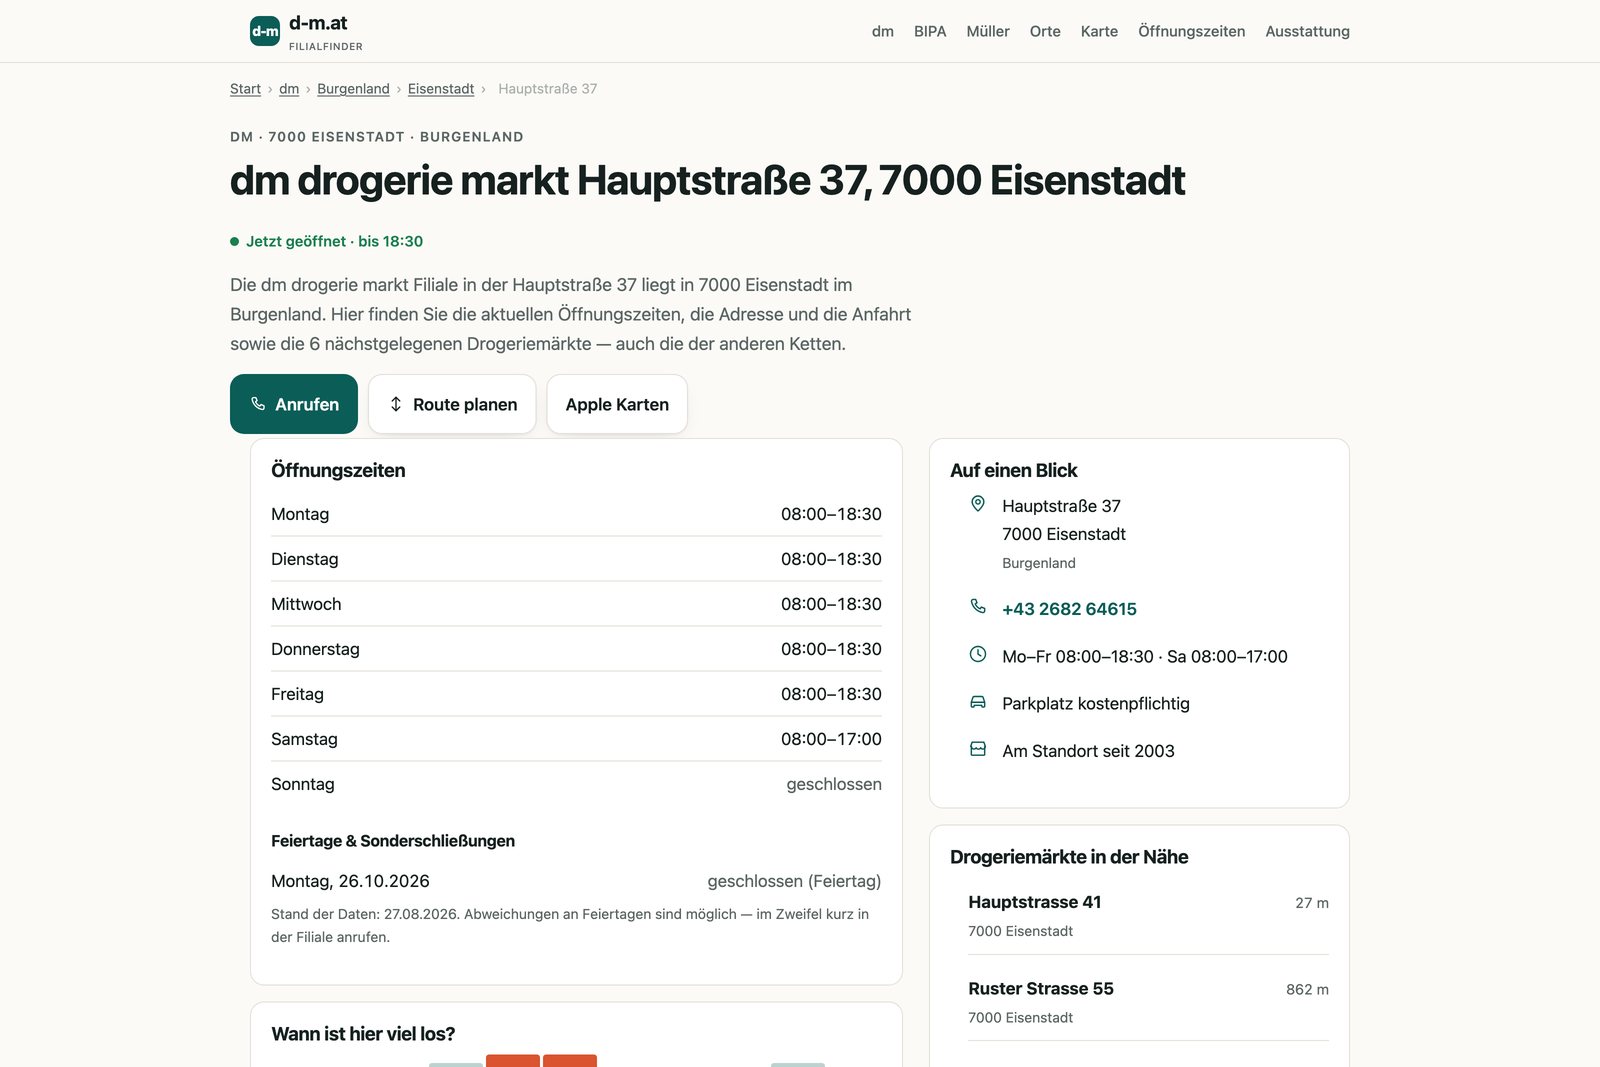Click the 27 m distance value

(1312, 903)
